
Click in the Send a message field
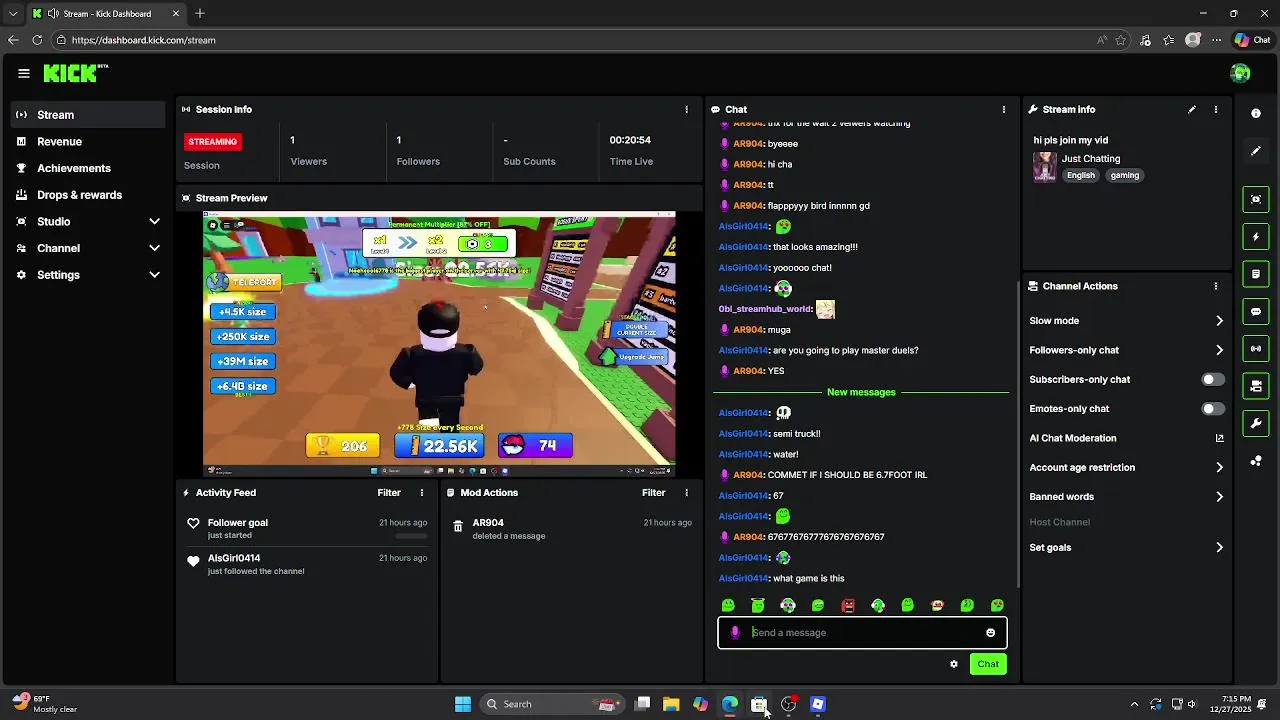[x=862, y=632]
